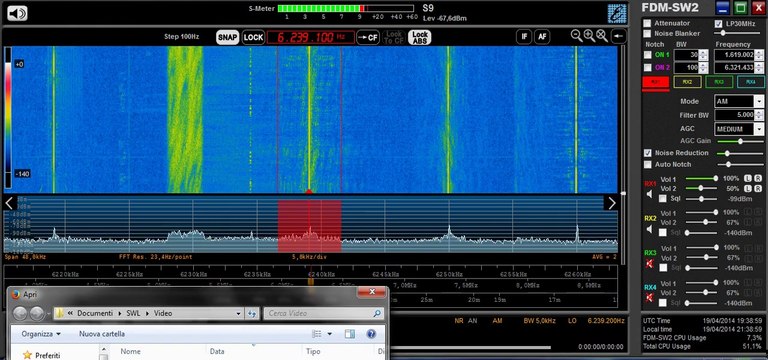Mute RX1 via its speaker icon

tap(649, 194)
